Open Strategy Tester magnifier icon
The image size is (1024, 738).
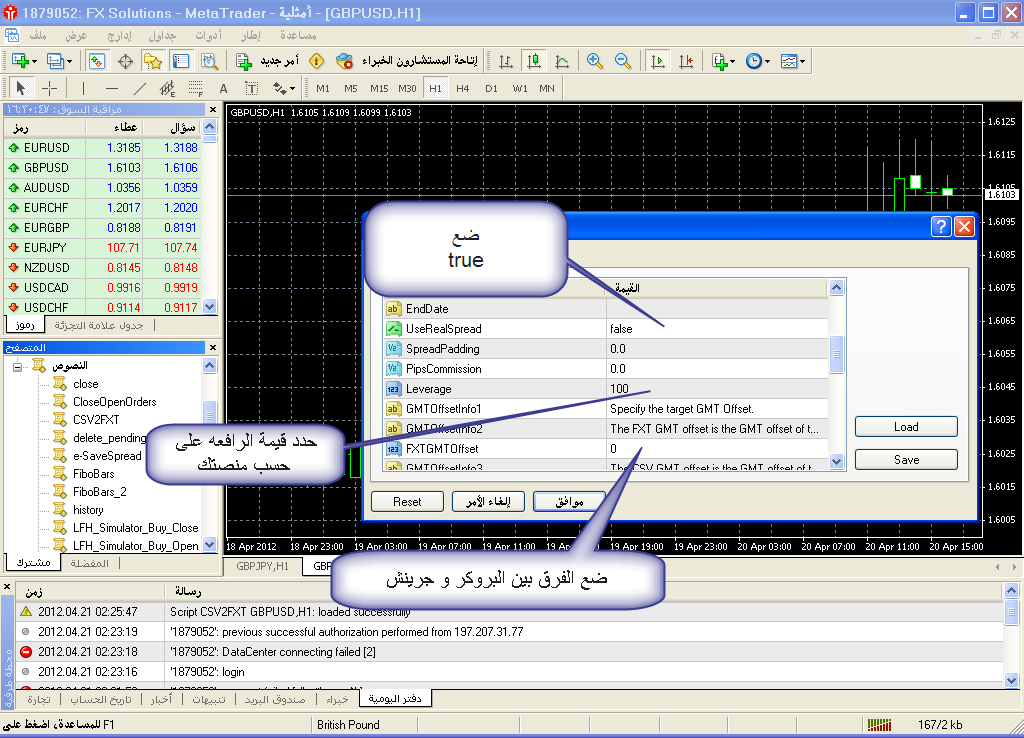[209, 61]
